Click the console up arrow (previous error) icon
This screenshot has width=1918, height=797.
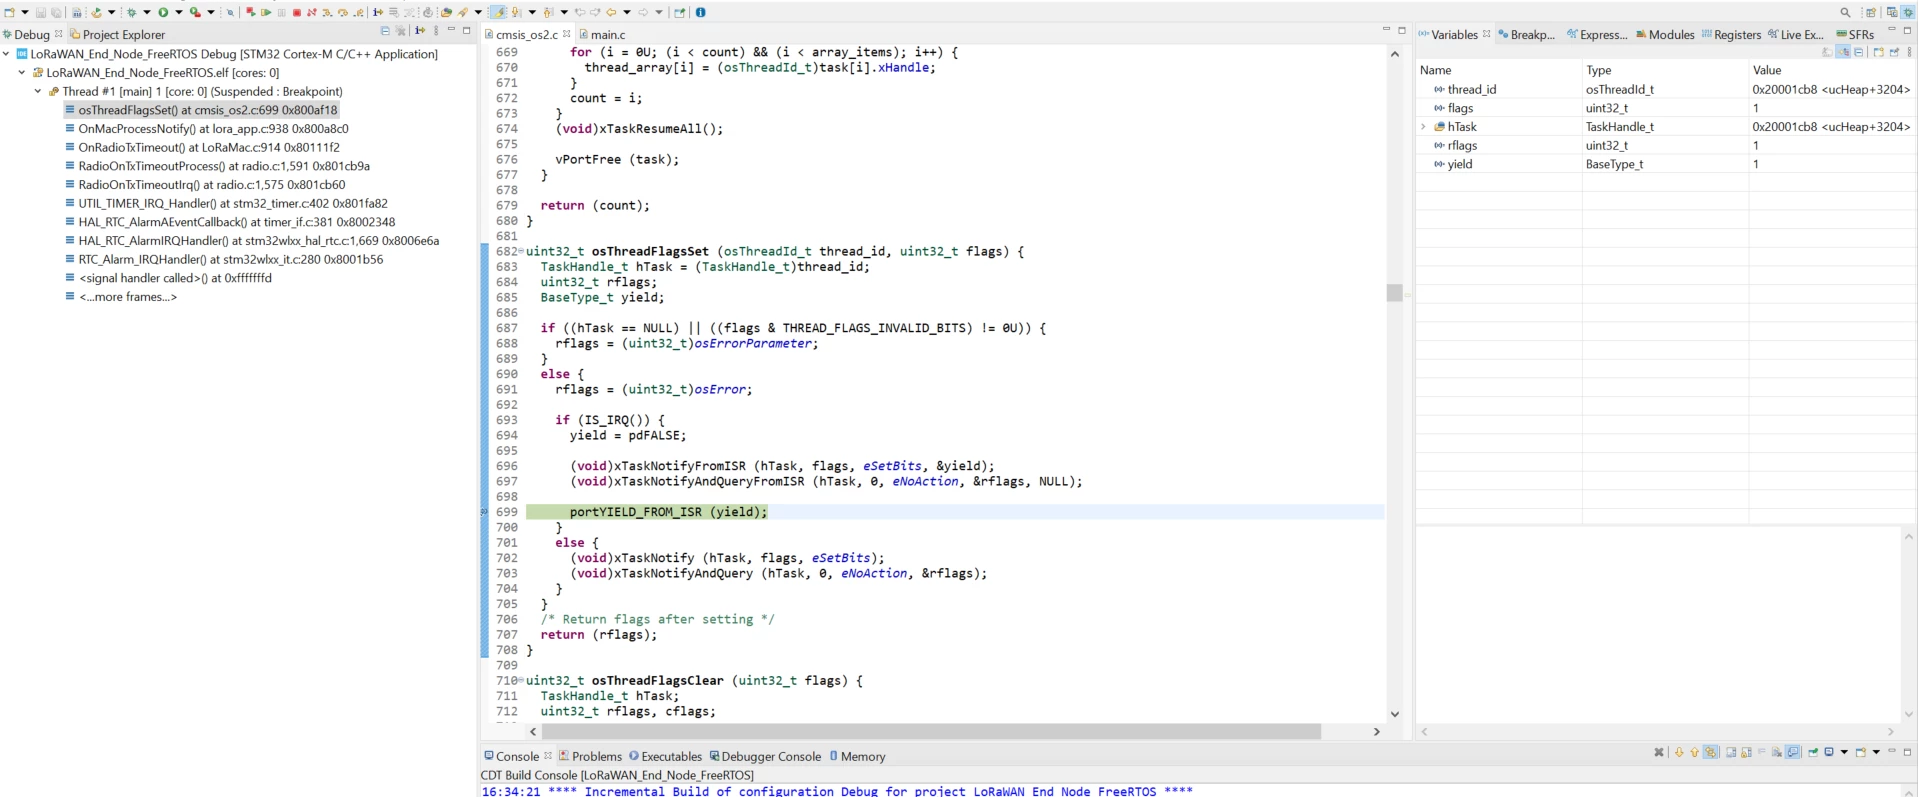tap(1694, 752)
